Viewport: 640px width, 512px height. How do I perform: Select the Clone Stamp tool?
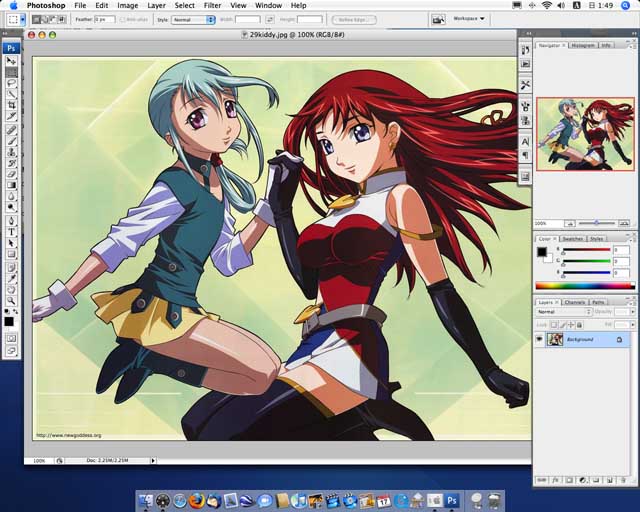click(x=11, y=152)
